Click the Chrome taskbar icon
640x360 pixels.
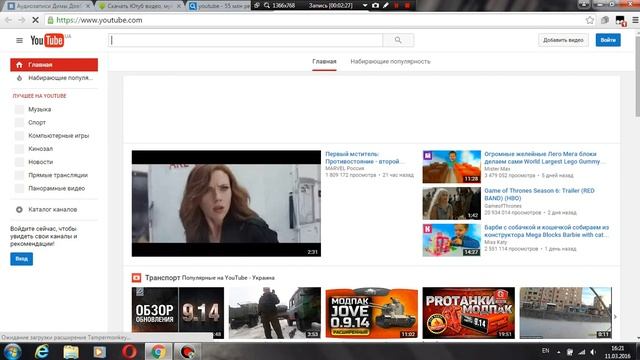click(158, 351)
